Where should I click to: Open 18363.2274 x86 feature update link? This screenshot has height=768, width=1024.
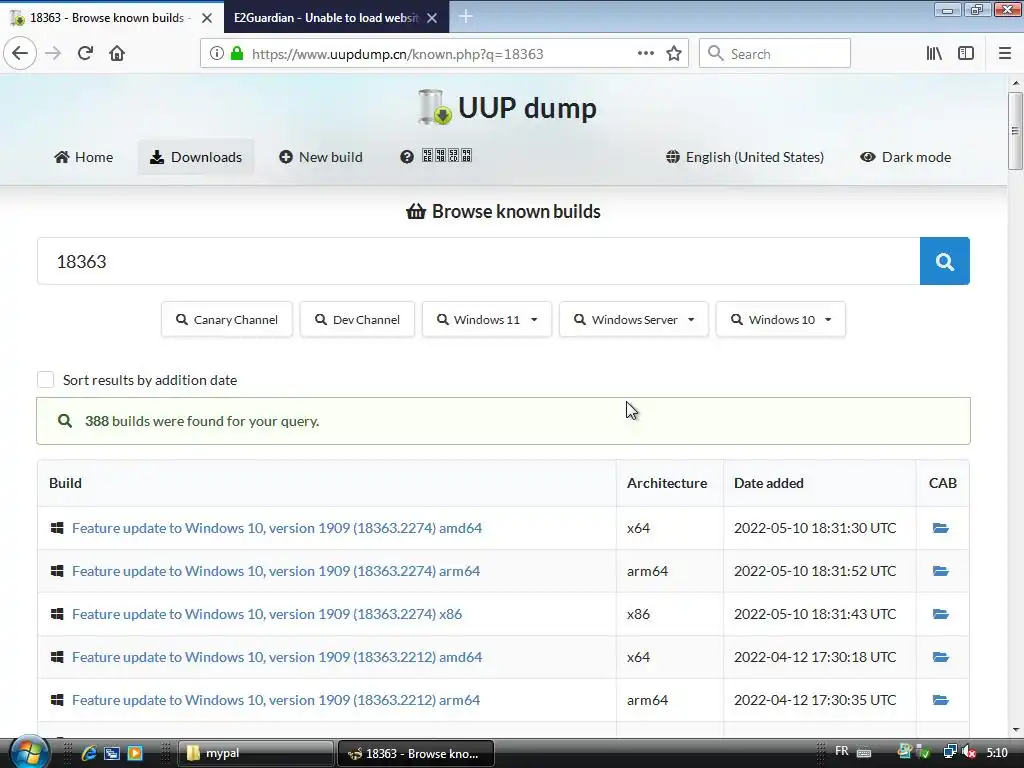pyautogui.click(x=266, y=614)
